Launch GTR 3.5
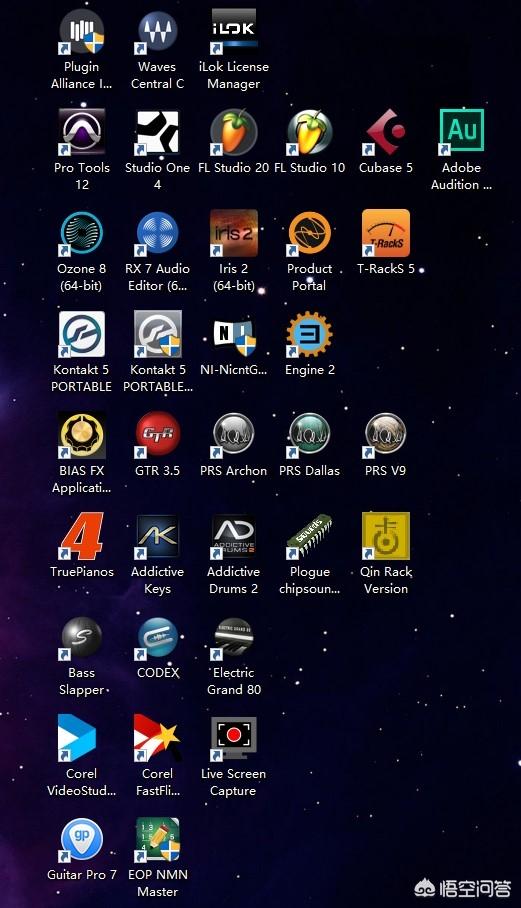Screen dimensions: 521x908 coord(157,435)
